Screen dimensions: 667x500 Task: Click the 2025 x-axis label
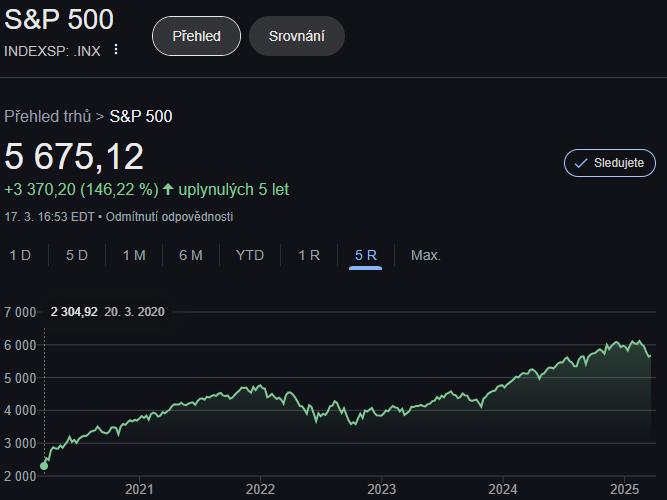[x=624, y=489]
